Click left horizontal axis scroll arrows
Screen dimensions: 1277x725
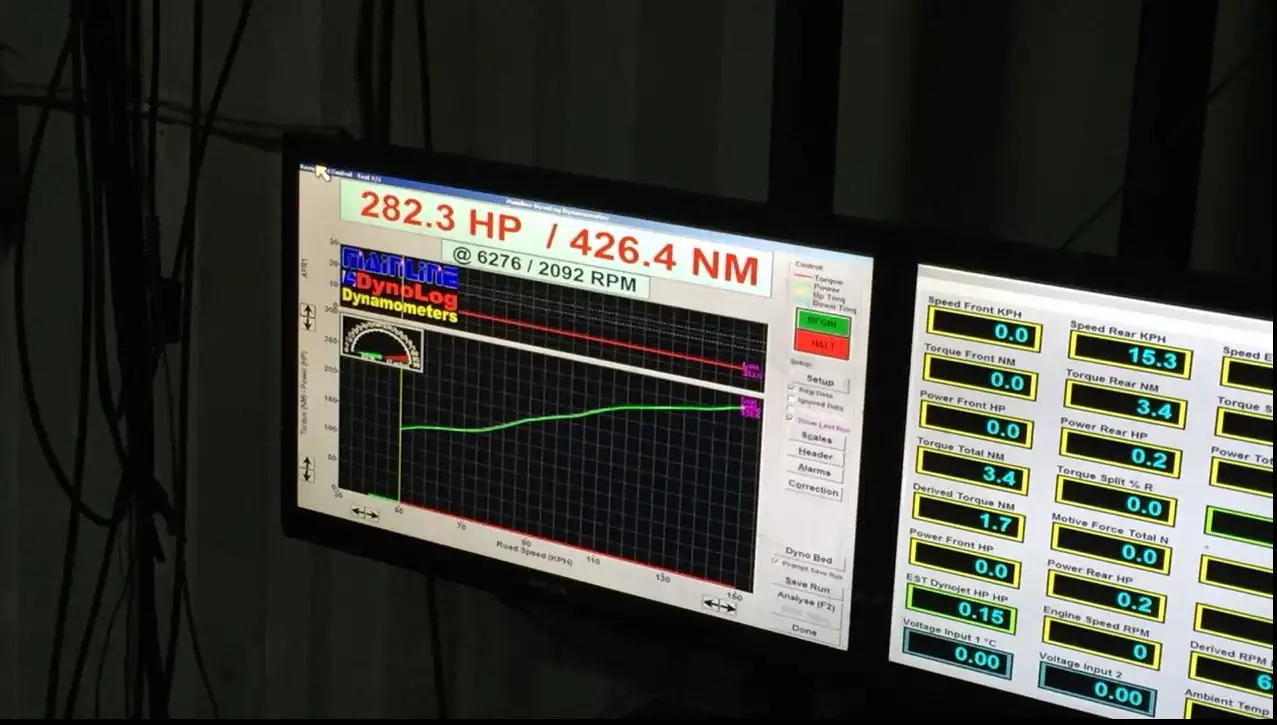pos(364,513)
